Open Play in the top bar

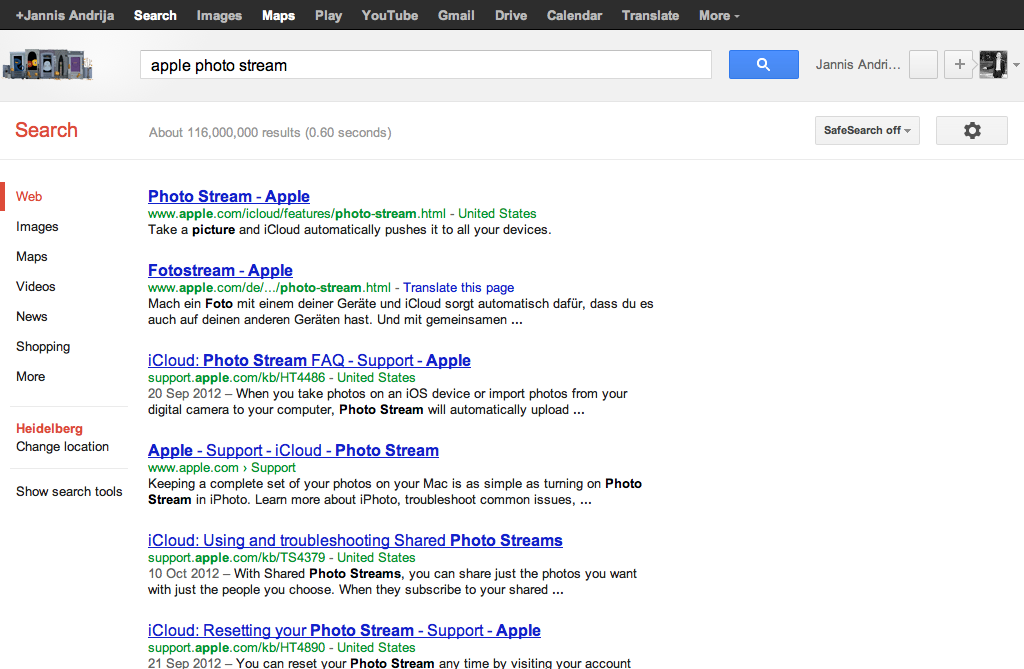(328, 16)
